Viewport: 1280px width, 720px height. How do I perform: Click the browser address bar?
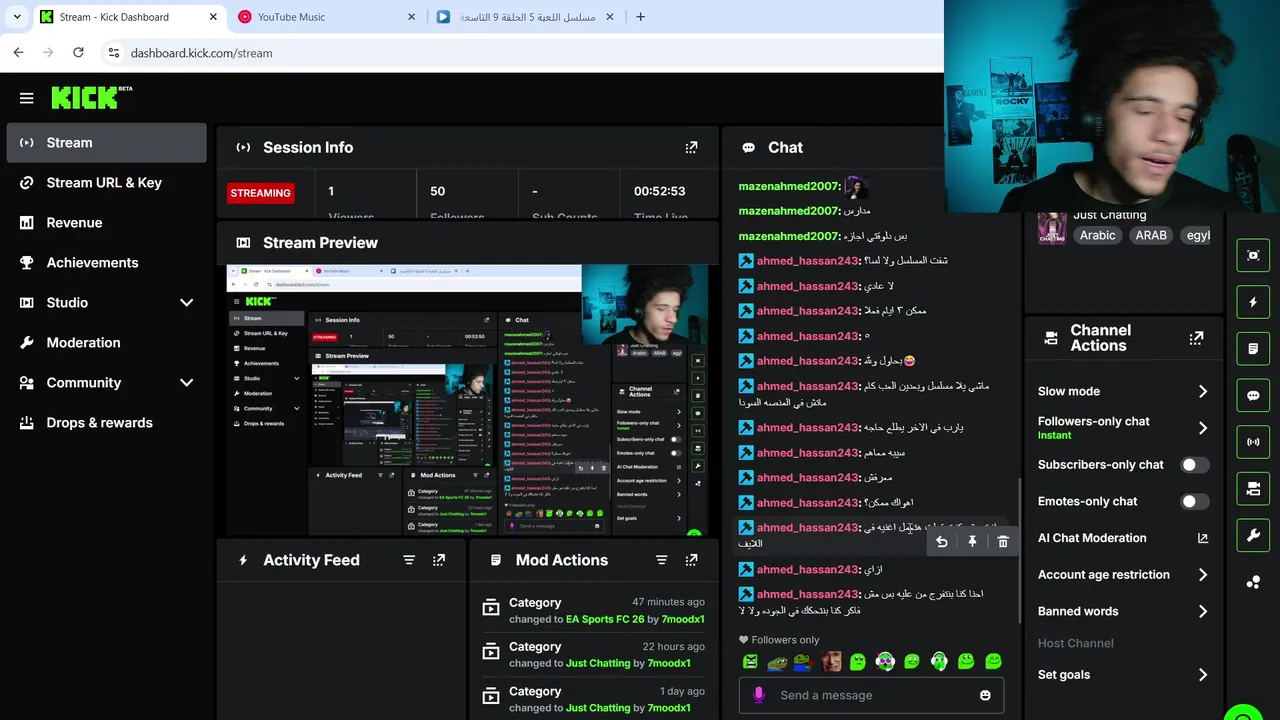coord(530,52)
